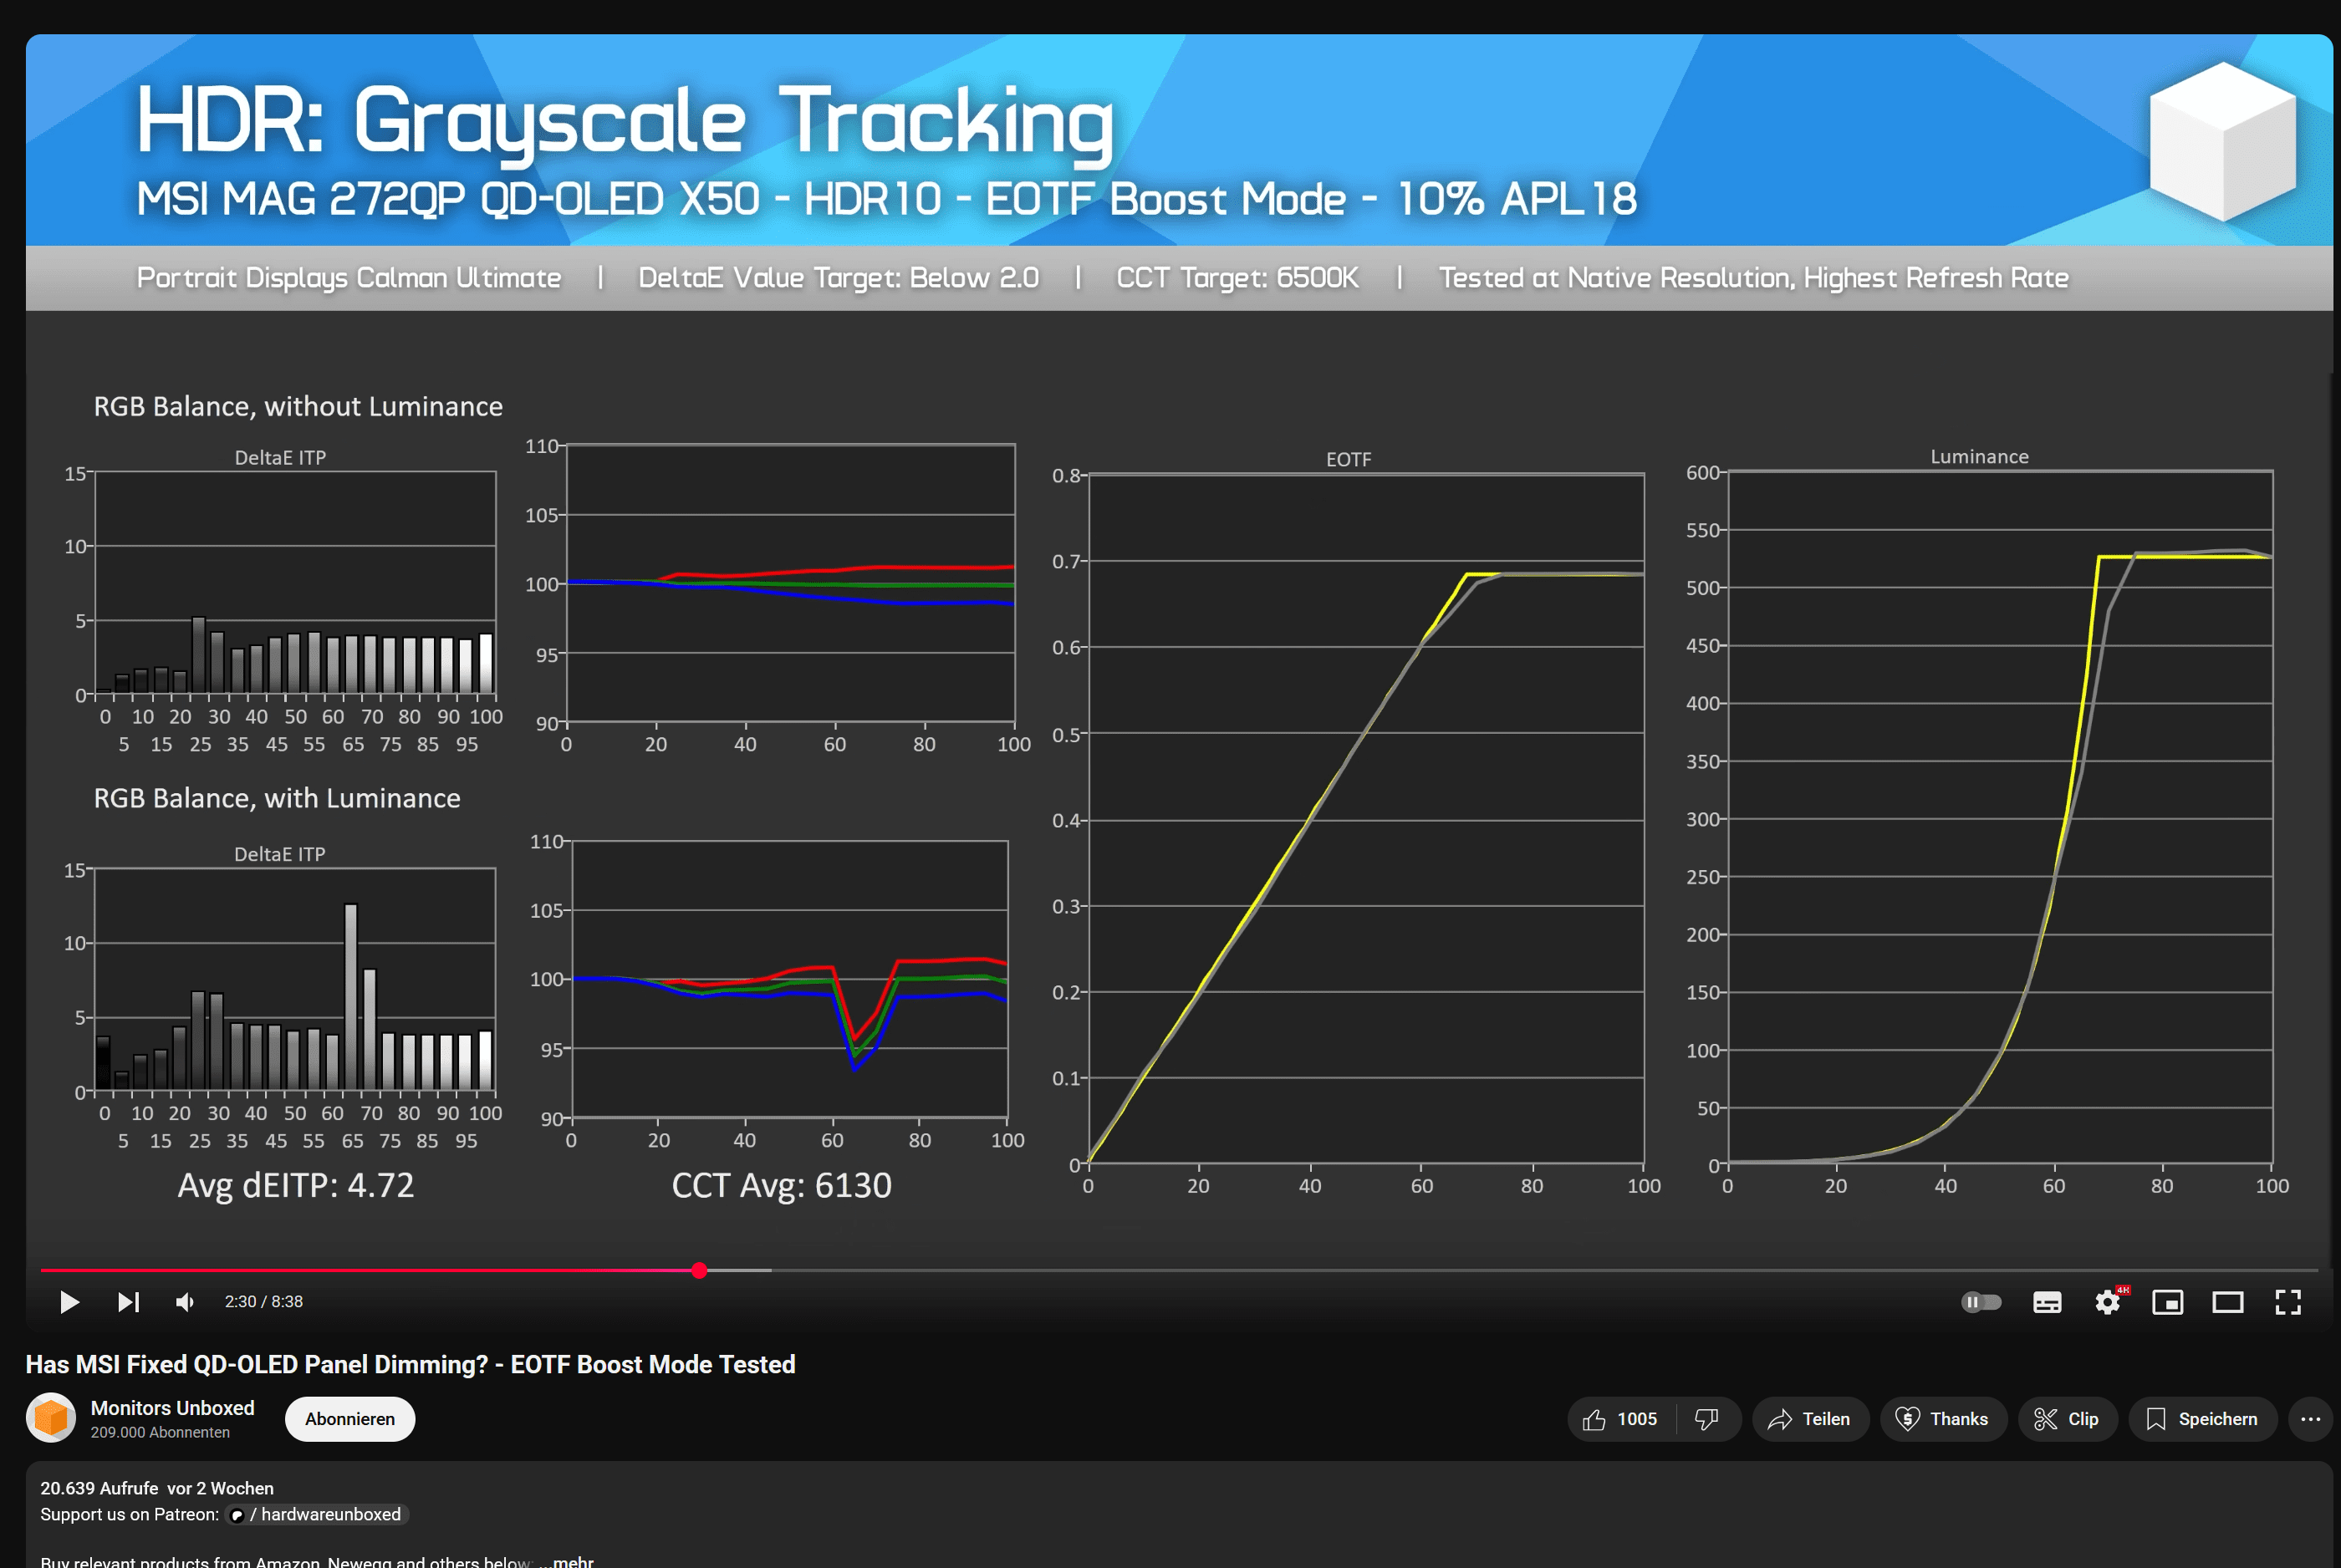The image size is (2341, 1568).
Task: Share via the Teilen button
Action: point(1810,1419)
